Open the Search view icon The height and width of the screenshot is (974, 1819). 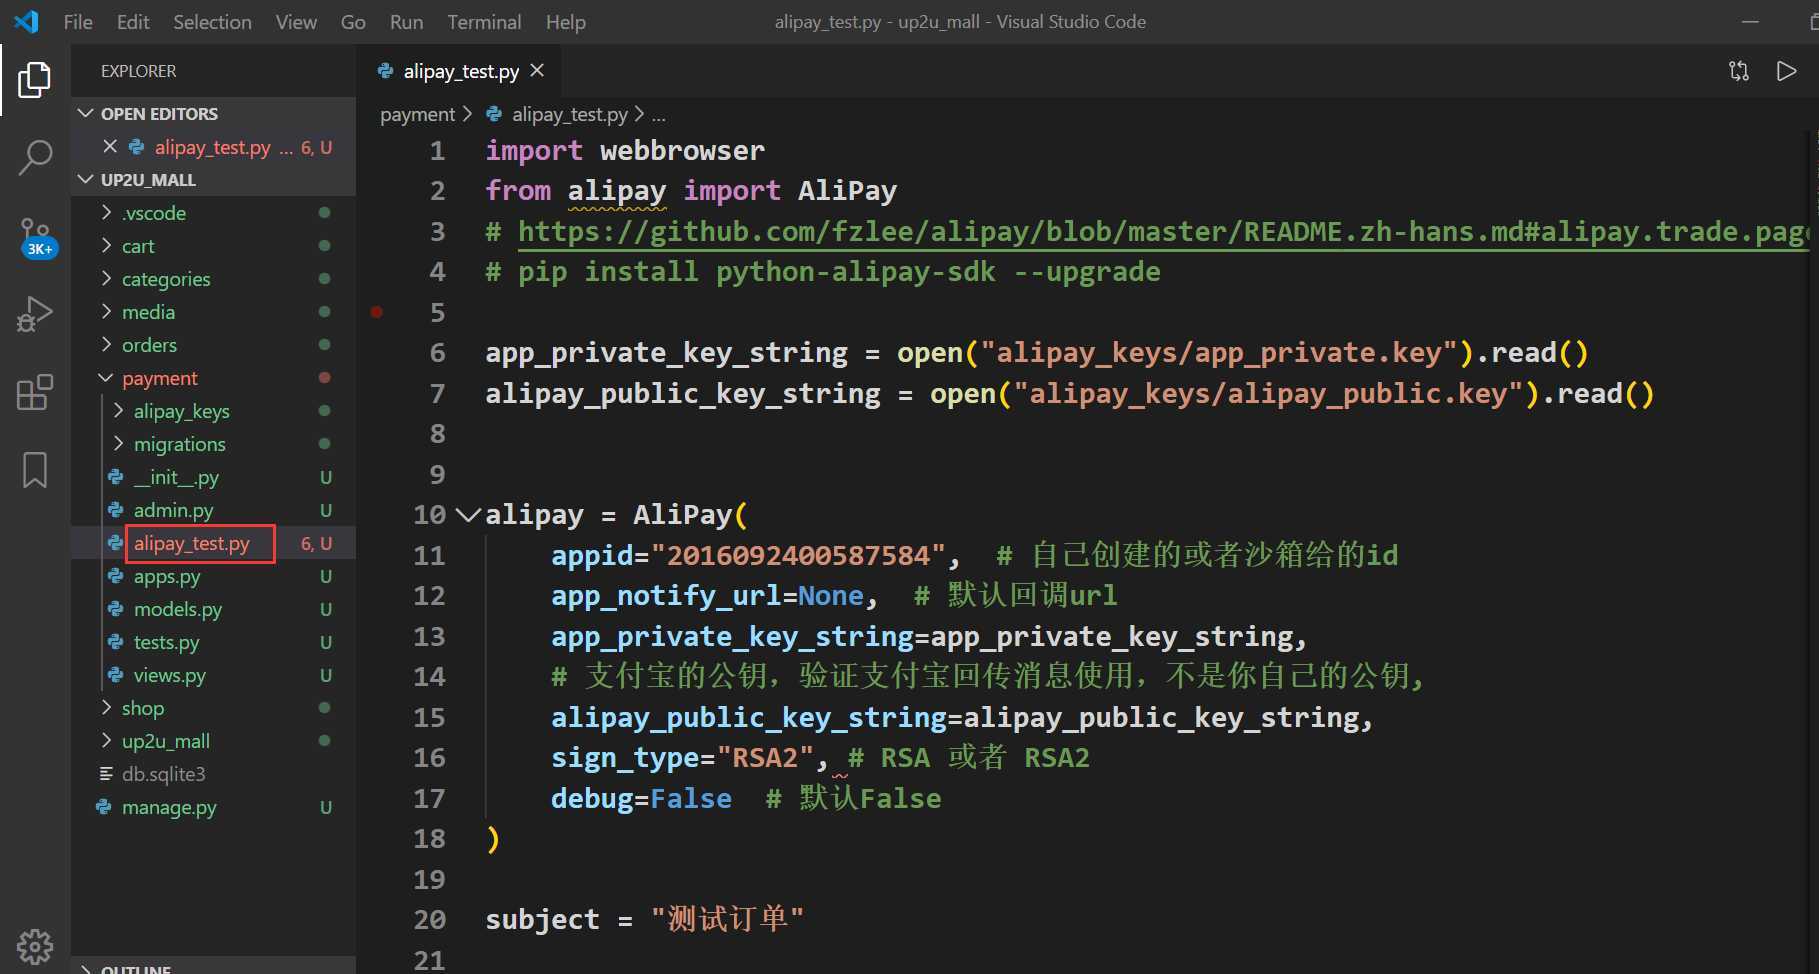[35, 157]
